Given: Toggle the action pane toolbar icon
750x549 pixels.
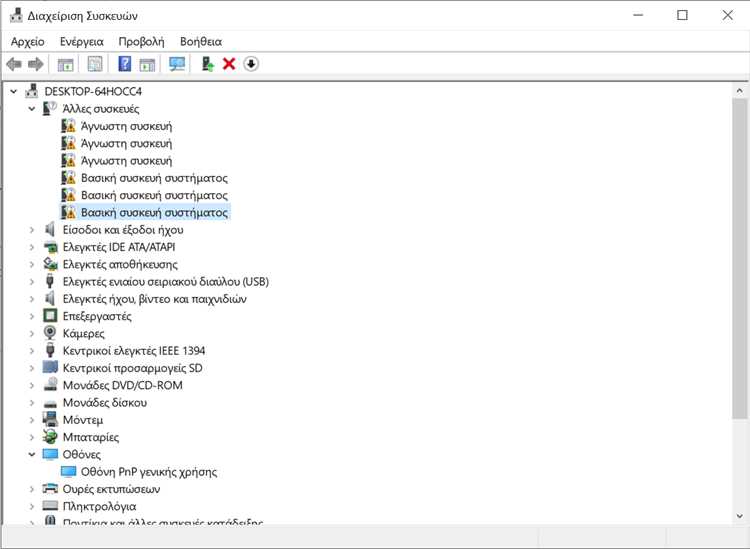Looking at the screenshot, I should [147, 64].
